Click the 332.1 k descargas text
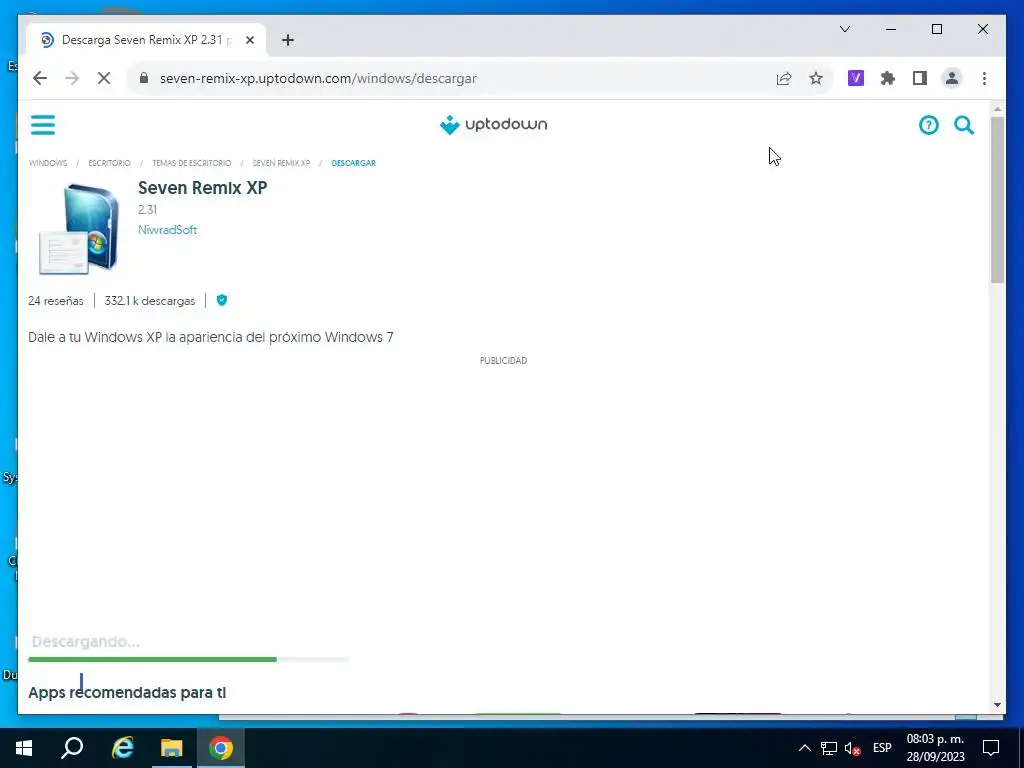The image size is (1024, 768). (150, 301)
